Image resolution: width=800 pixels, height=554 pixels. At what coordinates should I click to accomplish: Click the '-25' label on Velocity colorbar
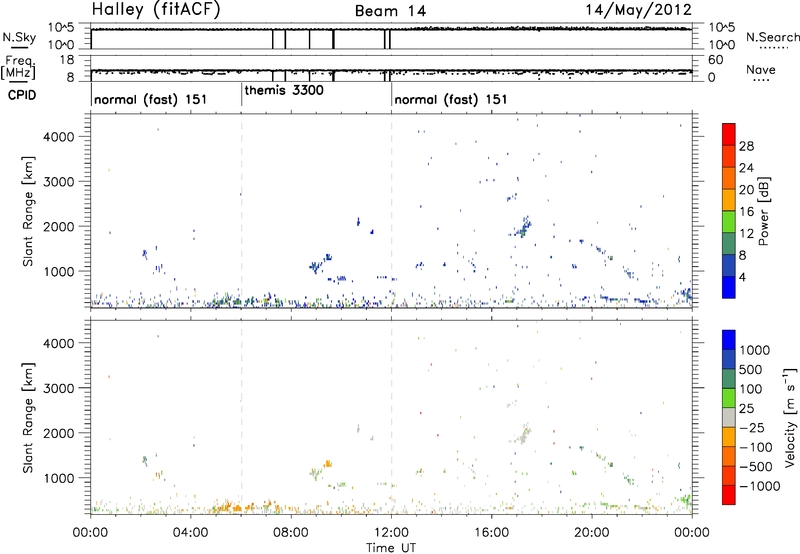pos(752,428)
